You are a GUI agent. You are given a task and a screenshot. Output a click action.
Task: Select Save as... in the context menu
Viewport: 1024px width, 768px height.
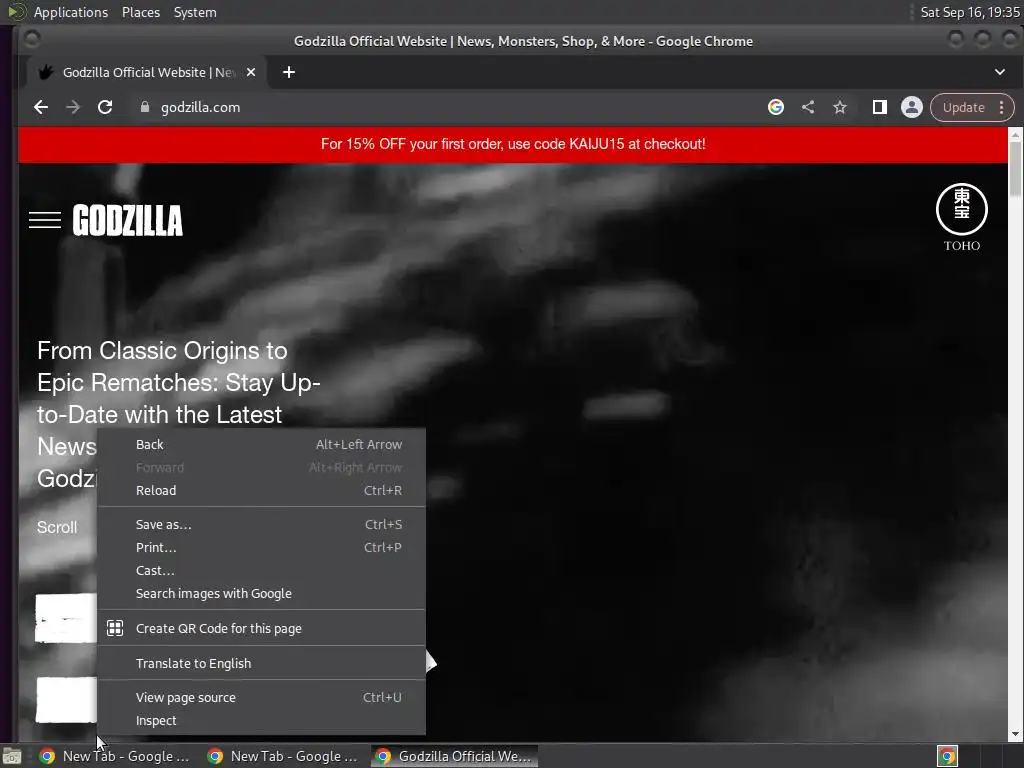(261, 524)
